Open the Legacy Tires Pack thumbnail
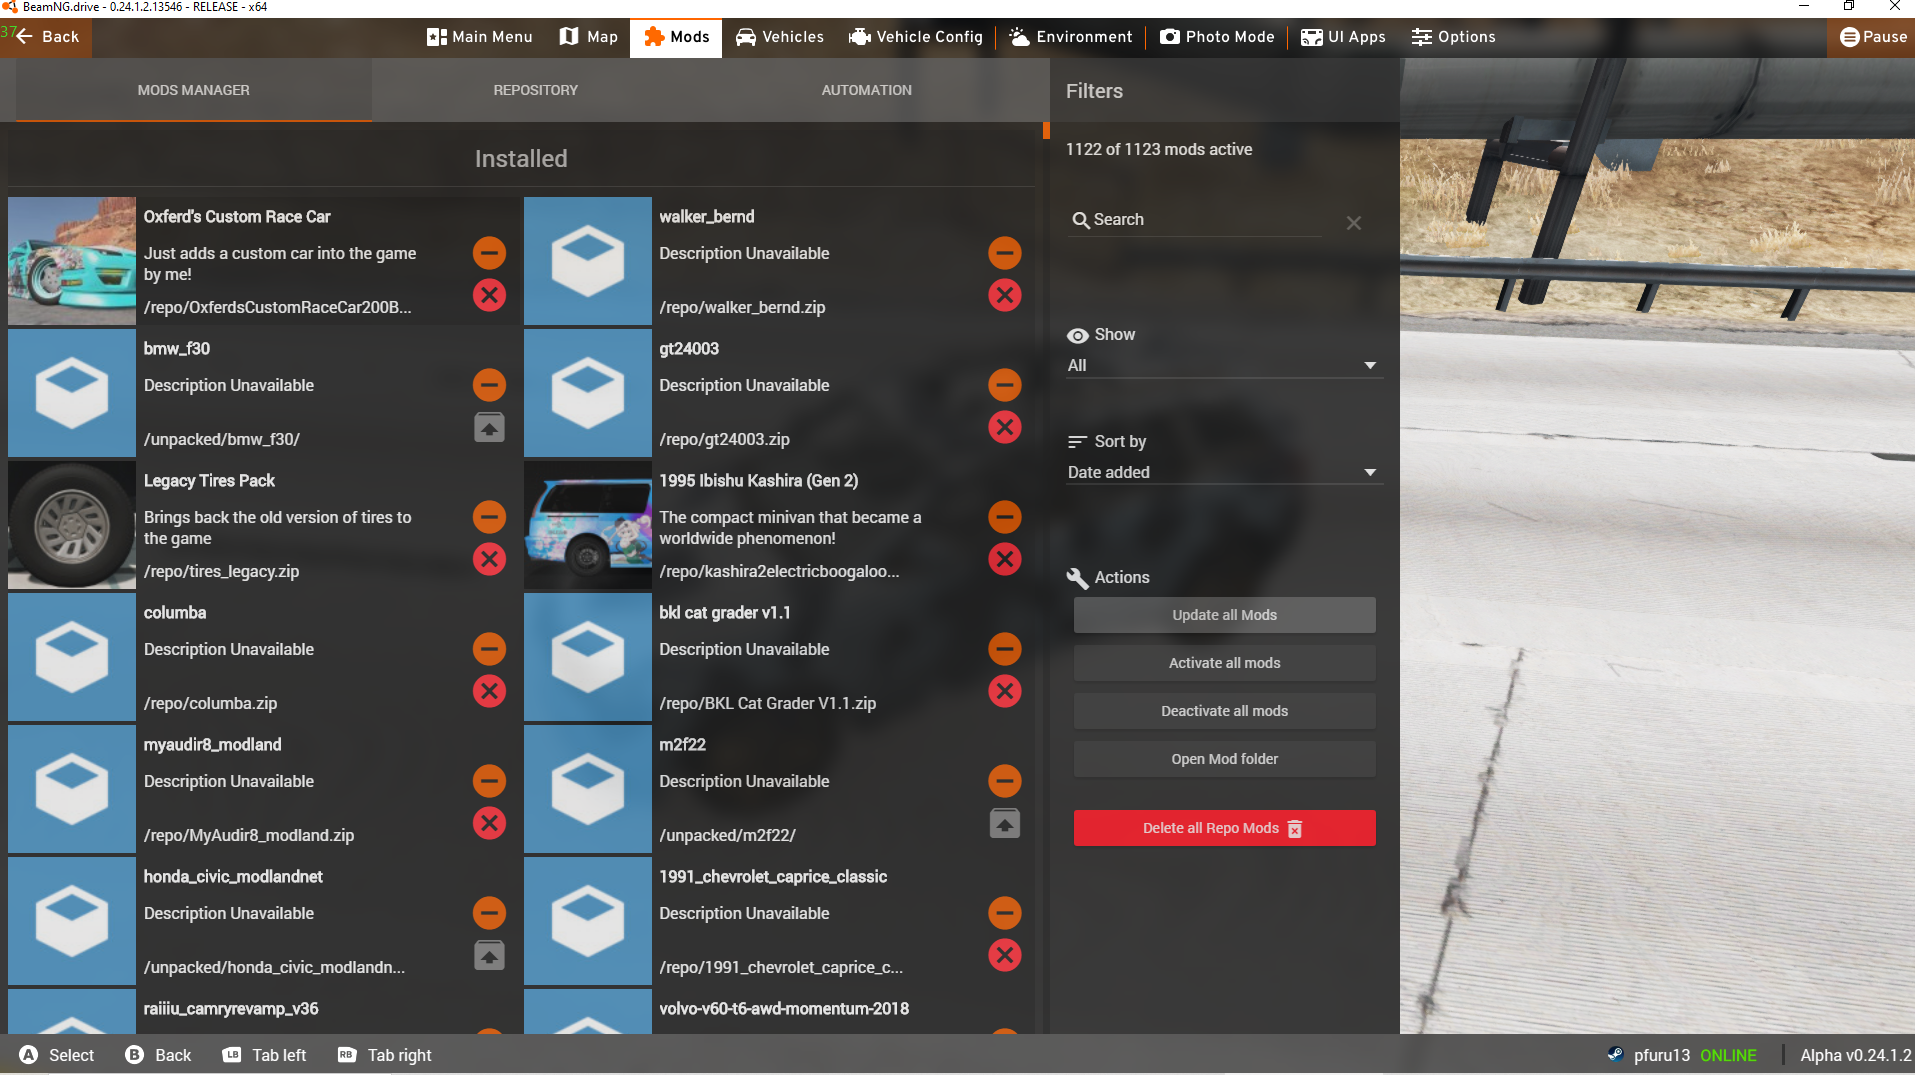Screen dimensions: 1915x1075 click(x=72, y=525)
